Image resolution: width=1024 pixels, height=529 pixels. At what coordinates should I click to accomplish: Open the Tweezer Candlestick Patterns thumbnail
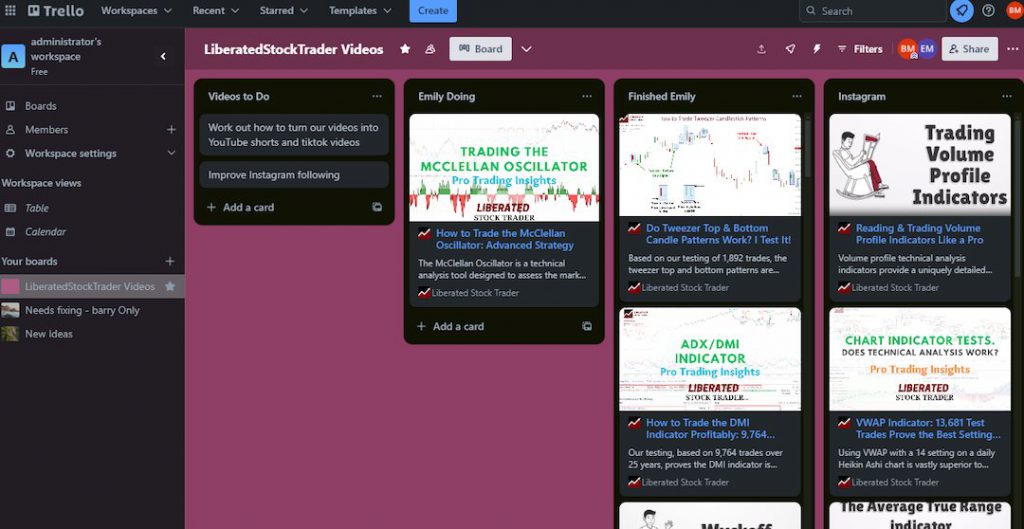tap(709, 165)
